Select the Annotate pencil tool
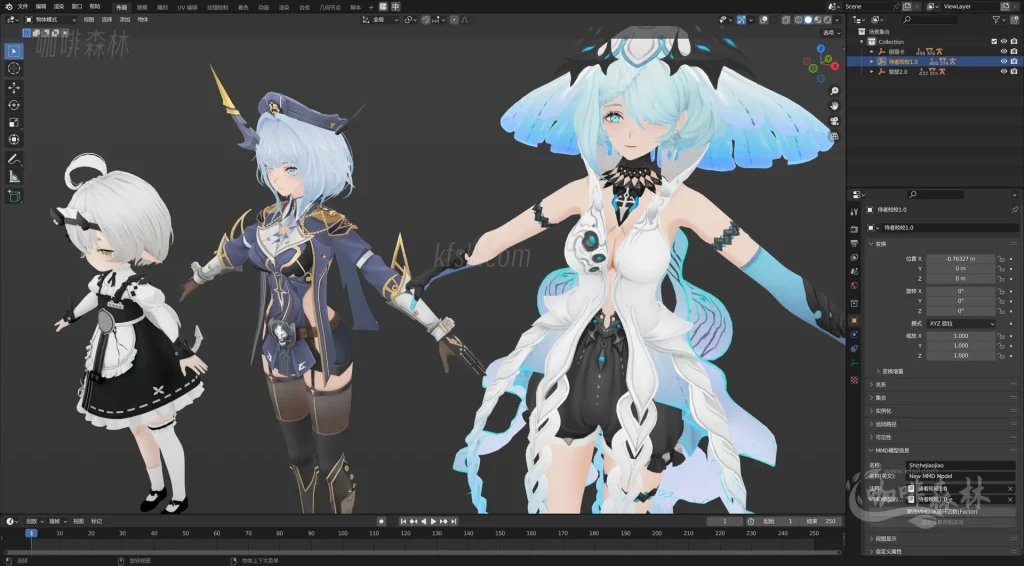1024x566 pixels. tap(14, 159)
